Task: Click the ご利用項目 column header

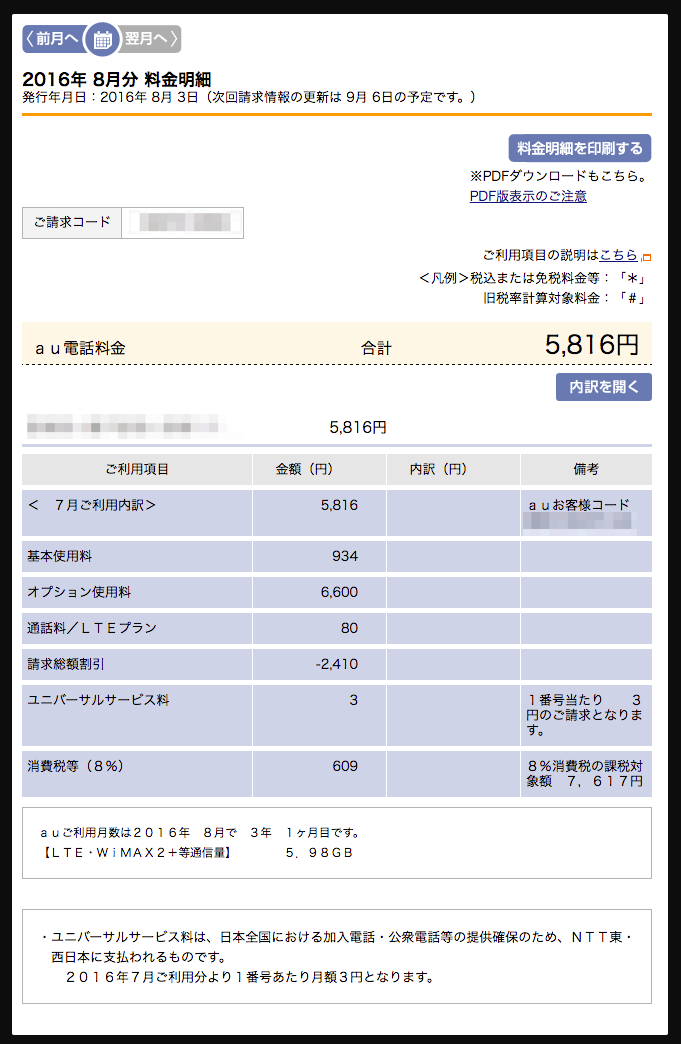Action: tap(137, 469)
